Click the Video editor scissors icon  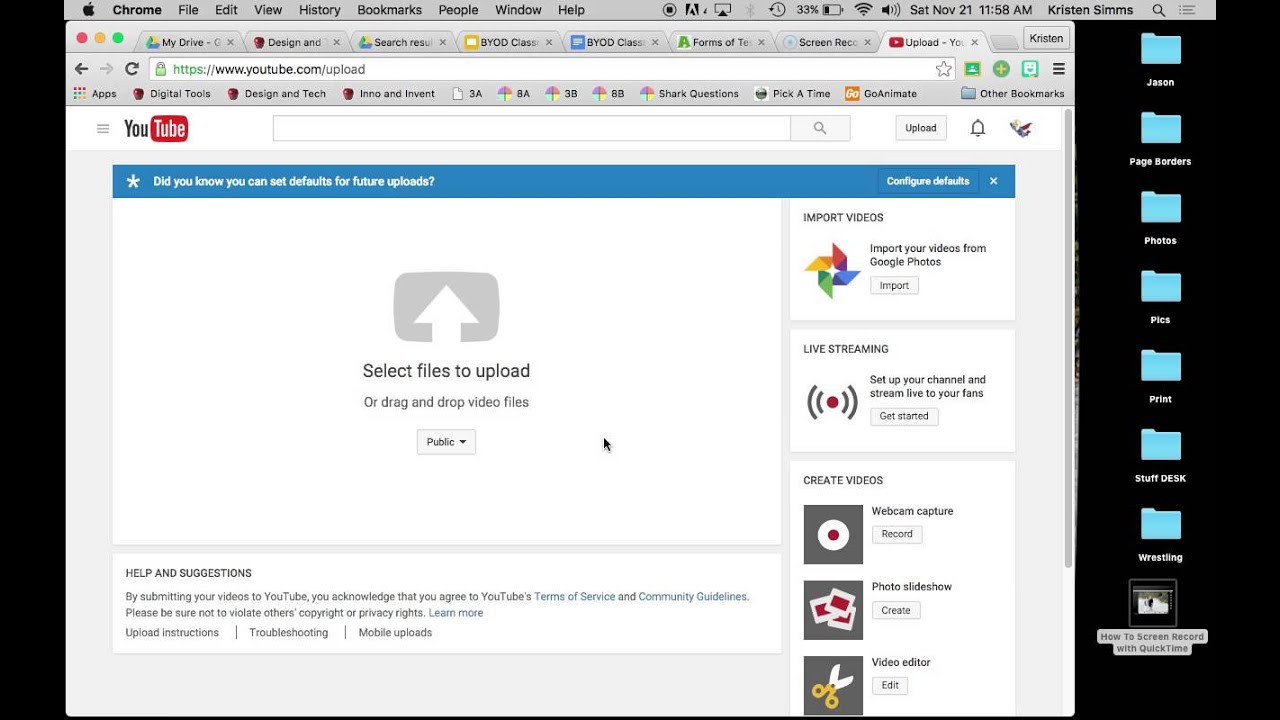[x=833, y=686]
